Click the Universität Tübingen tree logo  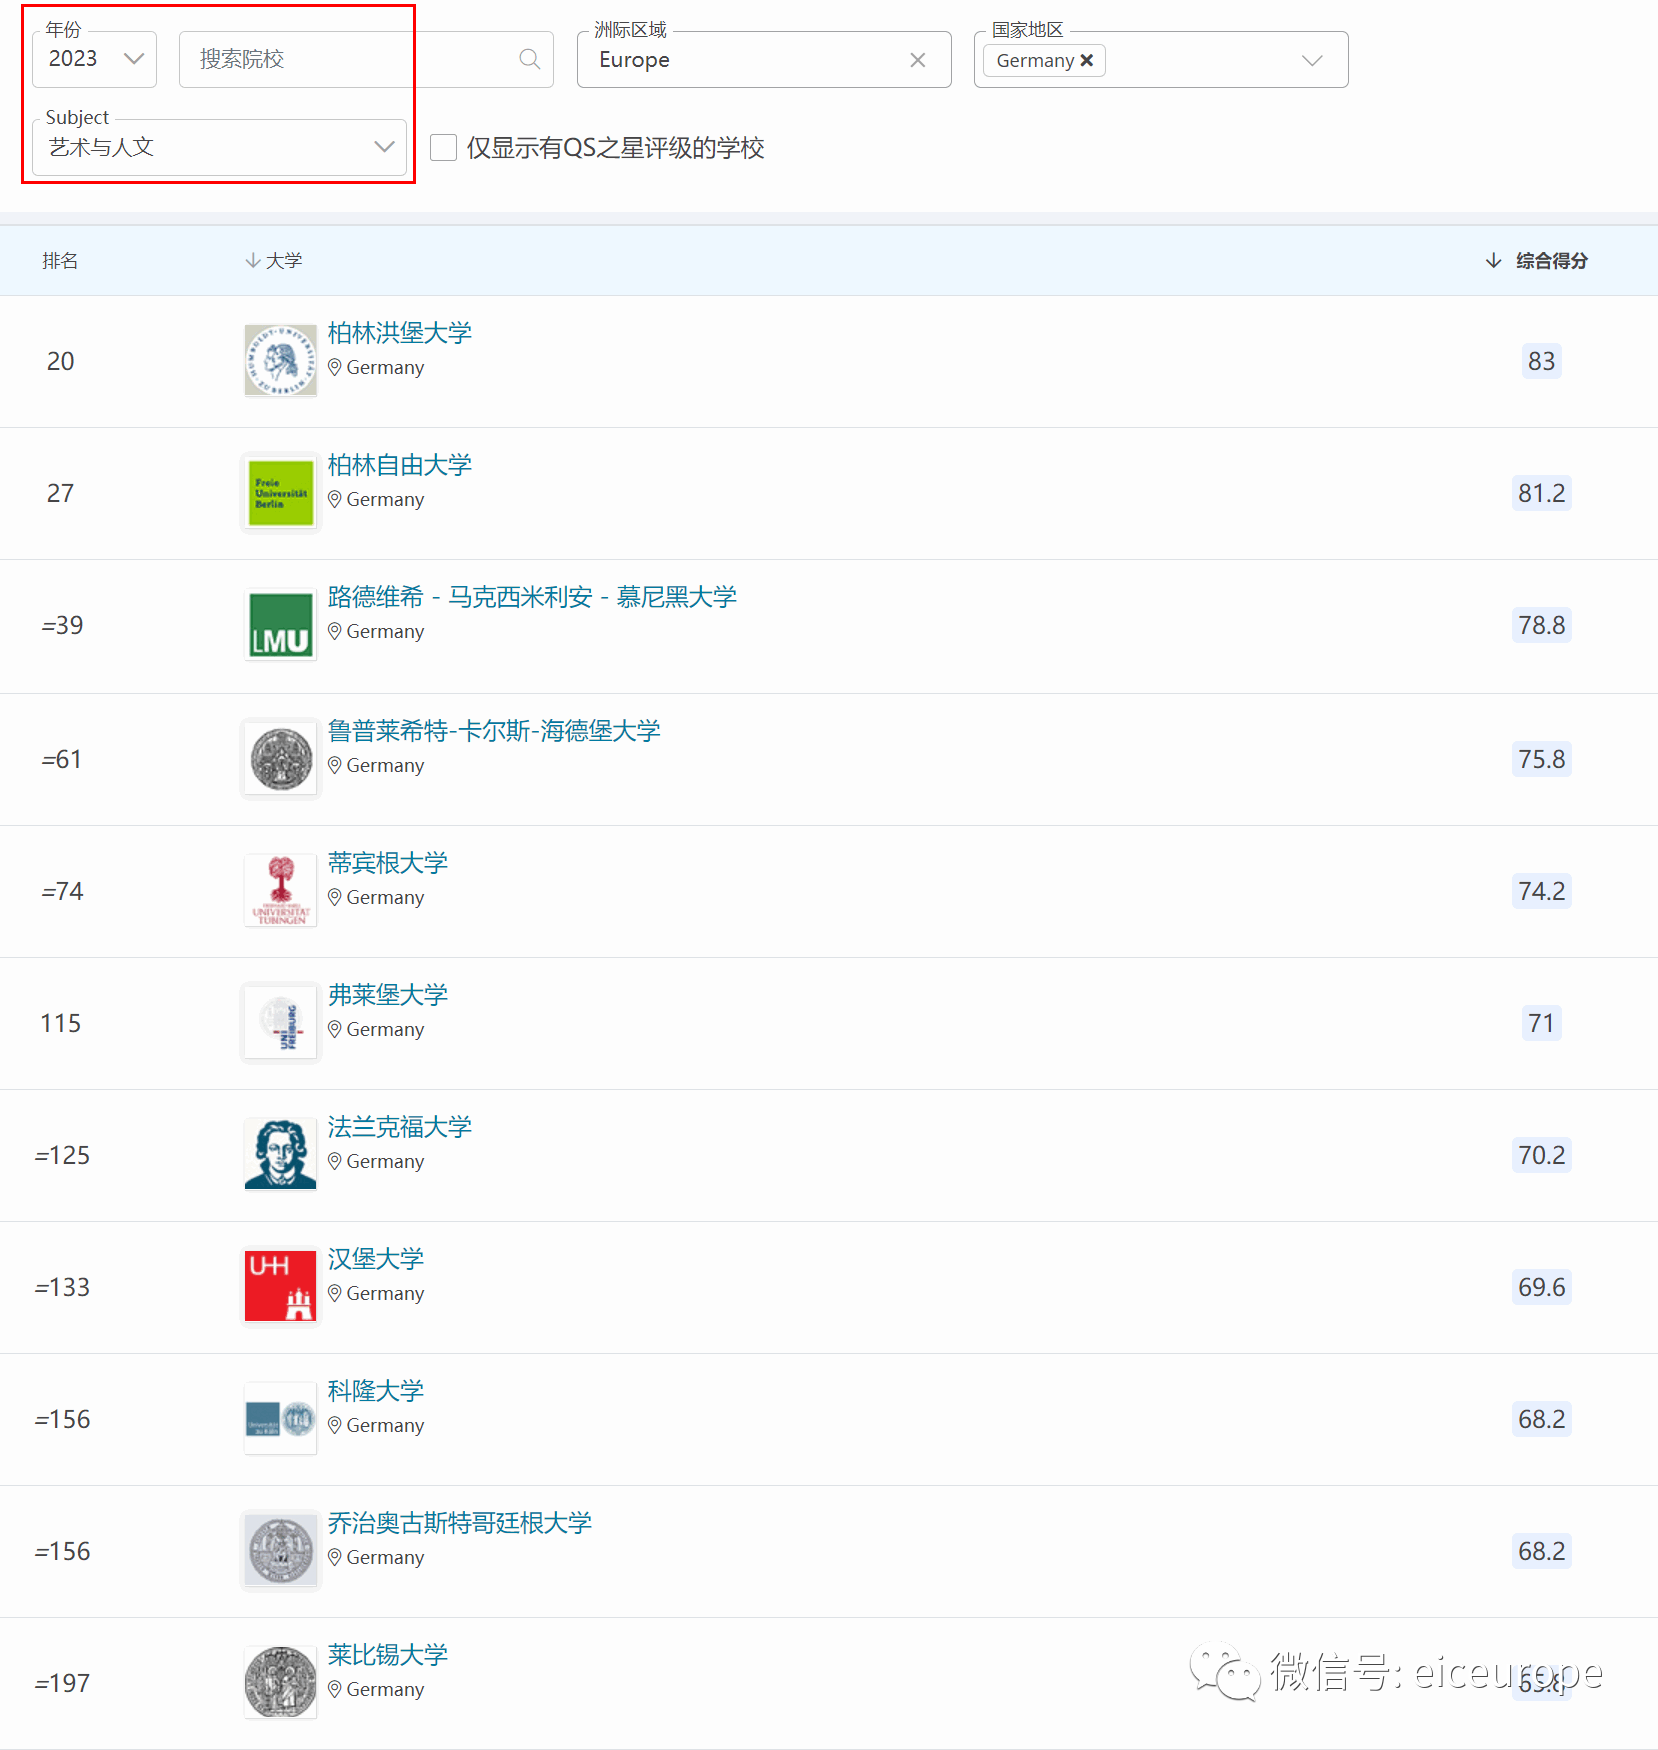(x=281, y=891)
